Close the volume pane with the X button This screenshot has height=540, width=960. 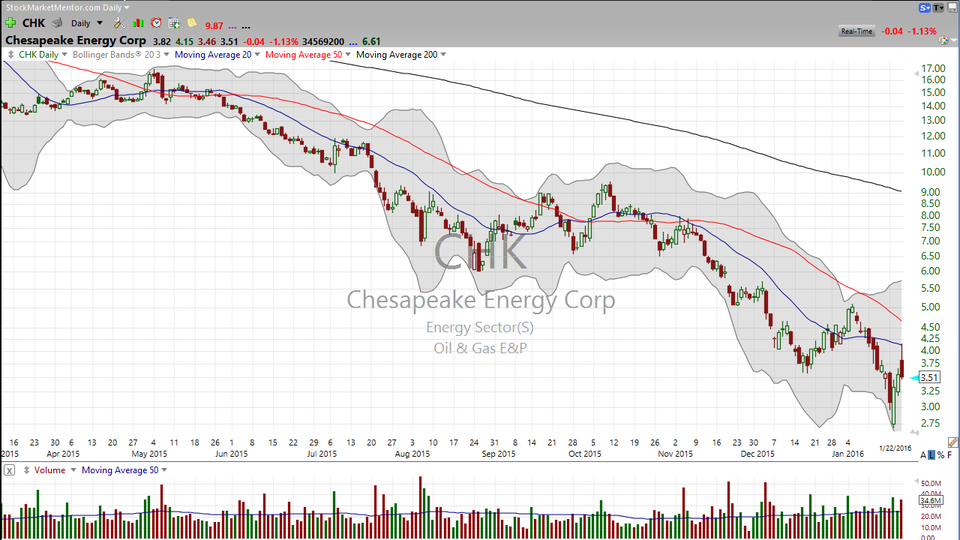pos(9,470)
